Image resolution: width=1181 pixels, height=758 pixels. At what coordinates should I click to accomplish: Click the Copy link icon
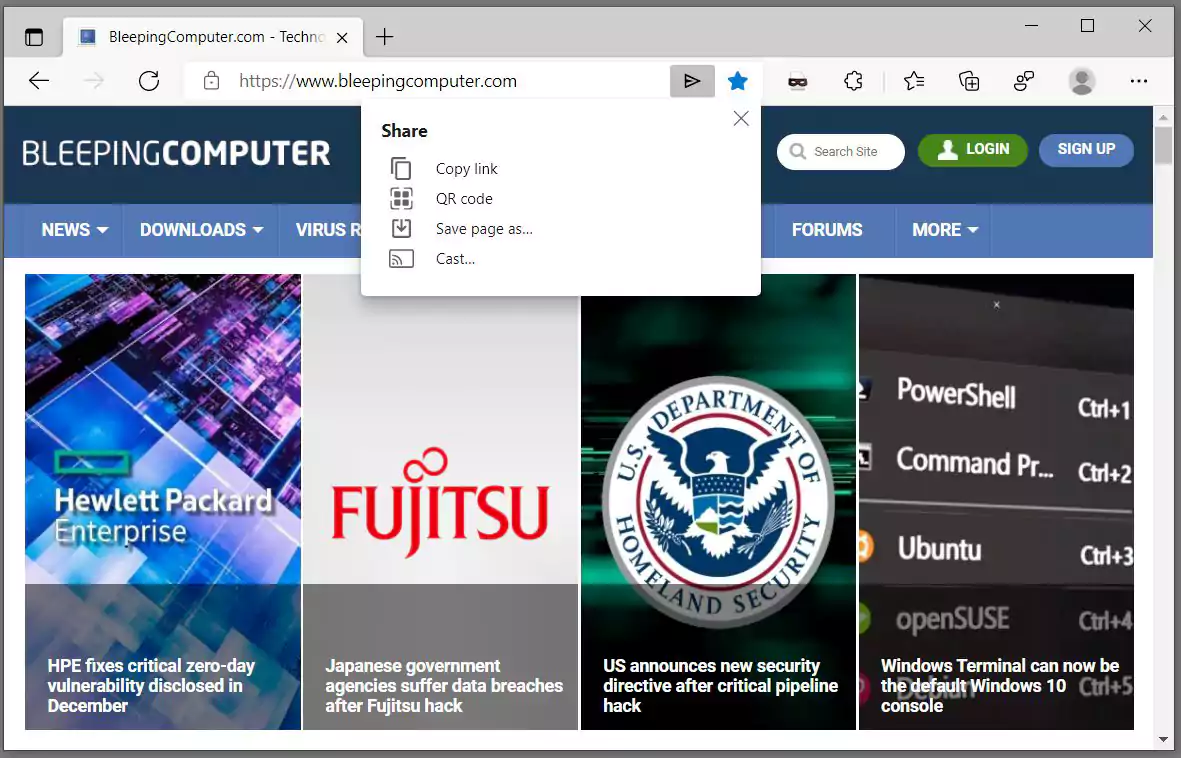401,168
